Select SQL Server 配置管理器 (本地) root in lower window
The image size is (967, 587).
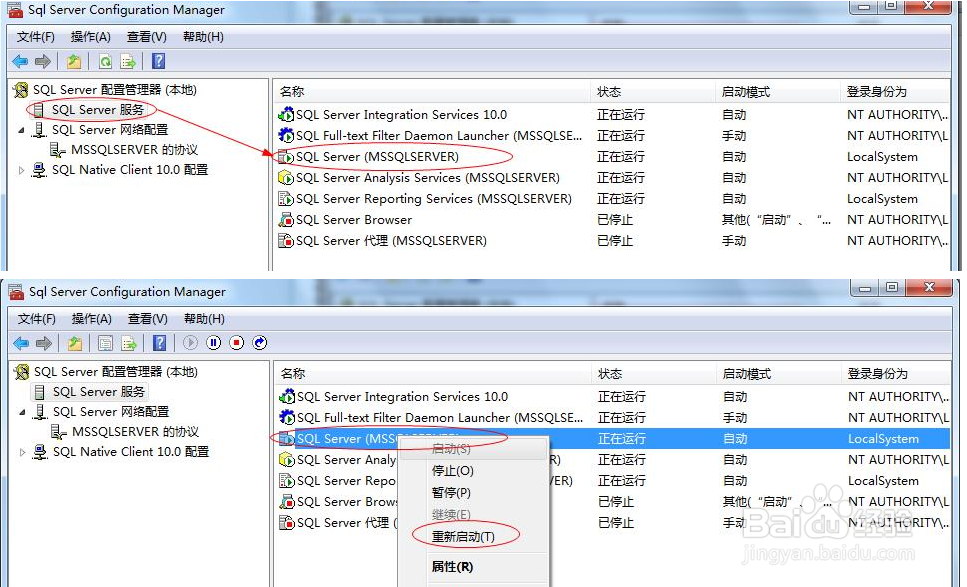coord(116,372)
